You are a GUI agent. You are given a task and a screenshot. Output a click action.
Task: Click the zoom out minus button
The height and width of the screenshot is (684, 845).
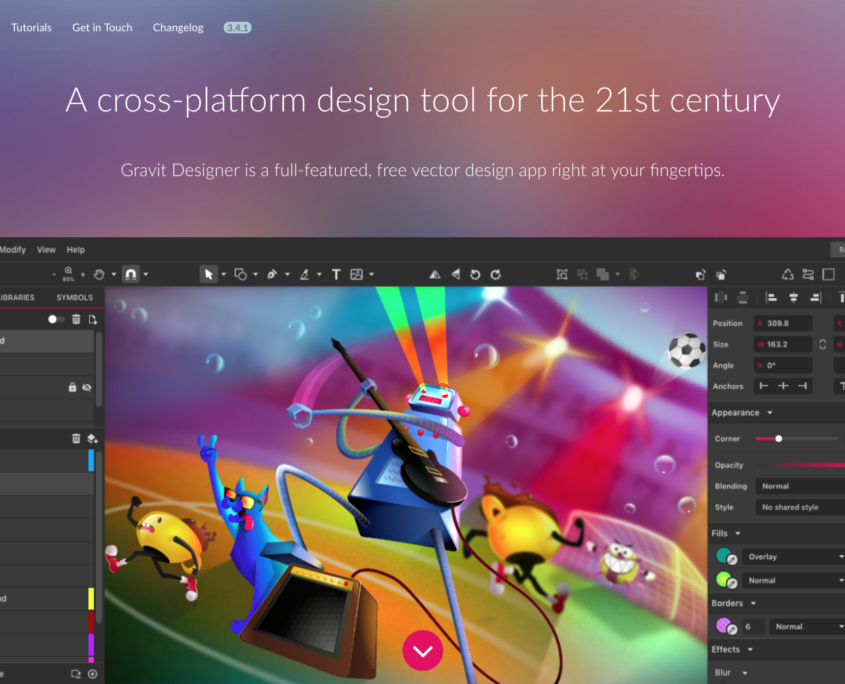(x=54, y=275)
